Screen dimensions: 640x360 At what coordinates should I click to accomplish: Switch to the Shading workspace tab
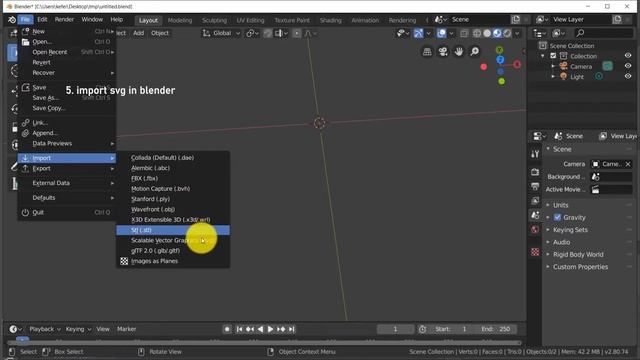330,20
